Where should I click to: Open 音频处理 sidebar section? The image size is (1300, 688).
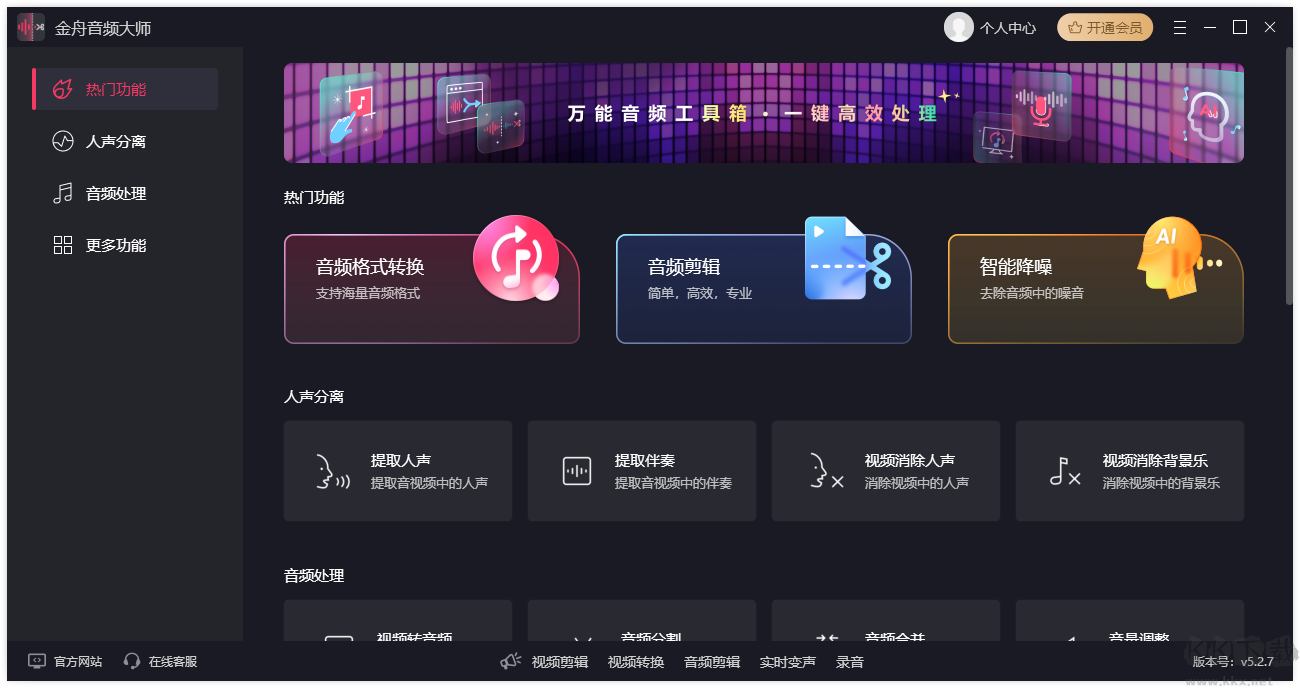coord(116,193)
